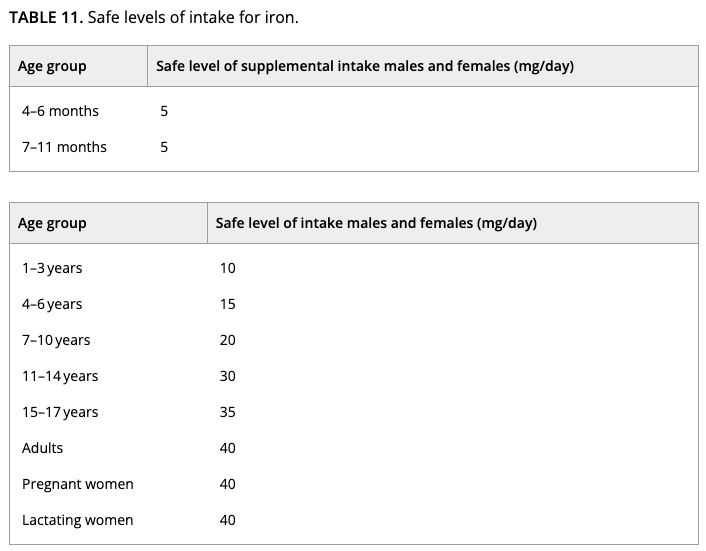Click the "7–10 years" row label
The width and height of the screenshot is (706, 551).
click(x=56, y=340)
